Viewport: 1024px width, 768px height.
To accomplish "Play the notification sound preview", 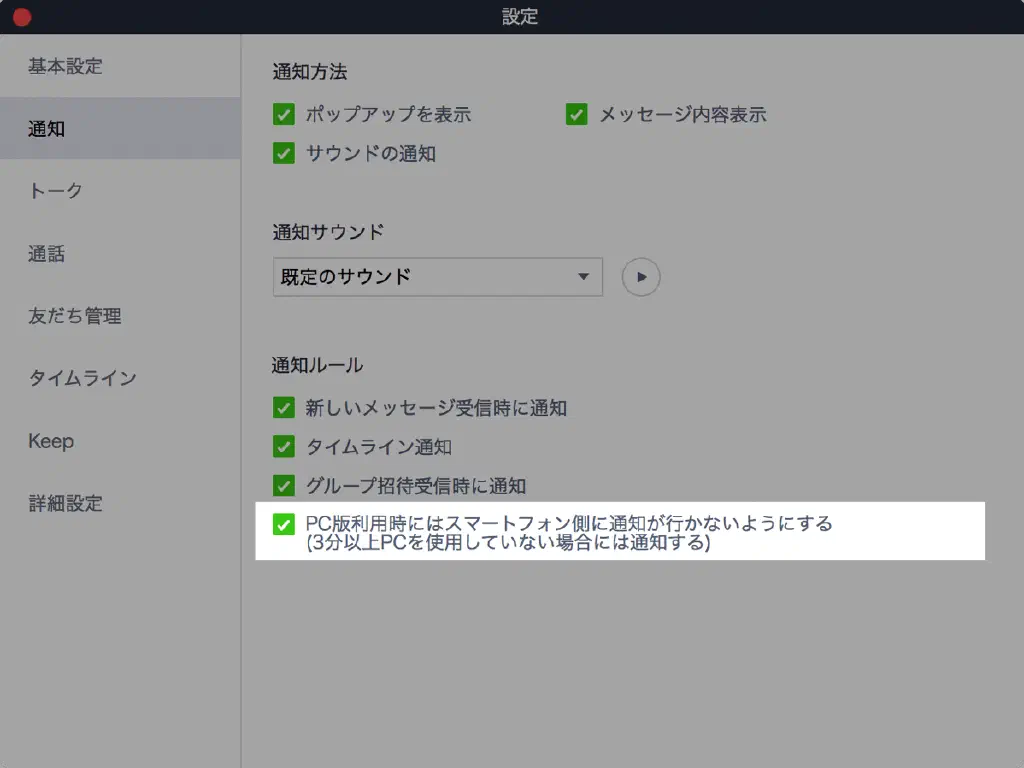I will tap(641, 277).
